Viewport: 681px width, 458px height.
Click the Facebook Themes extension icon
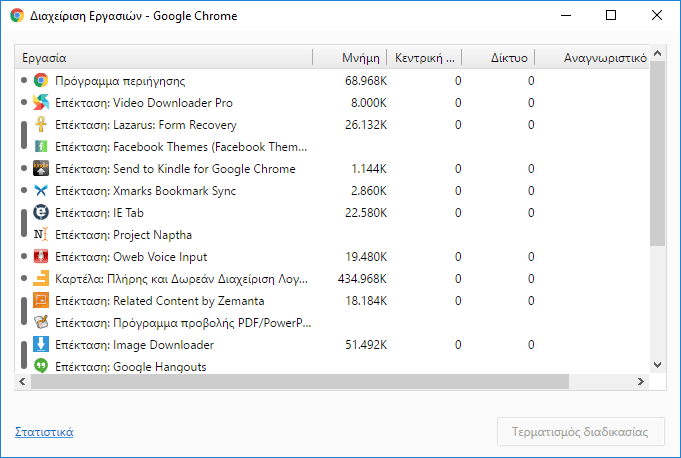point(41,146)
